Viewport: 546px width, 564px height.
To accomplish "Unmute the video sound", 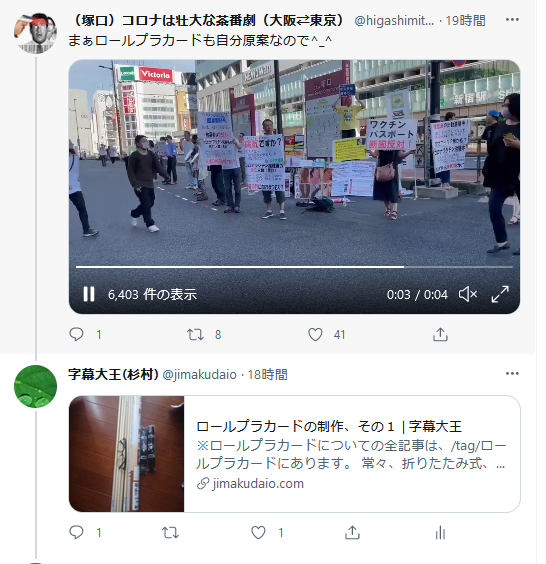I will [468, 294].
